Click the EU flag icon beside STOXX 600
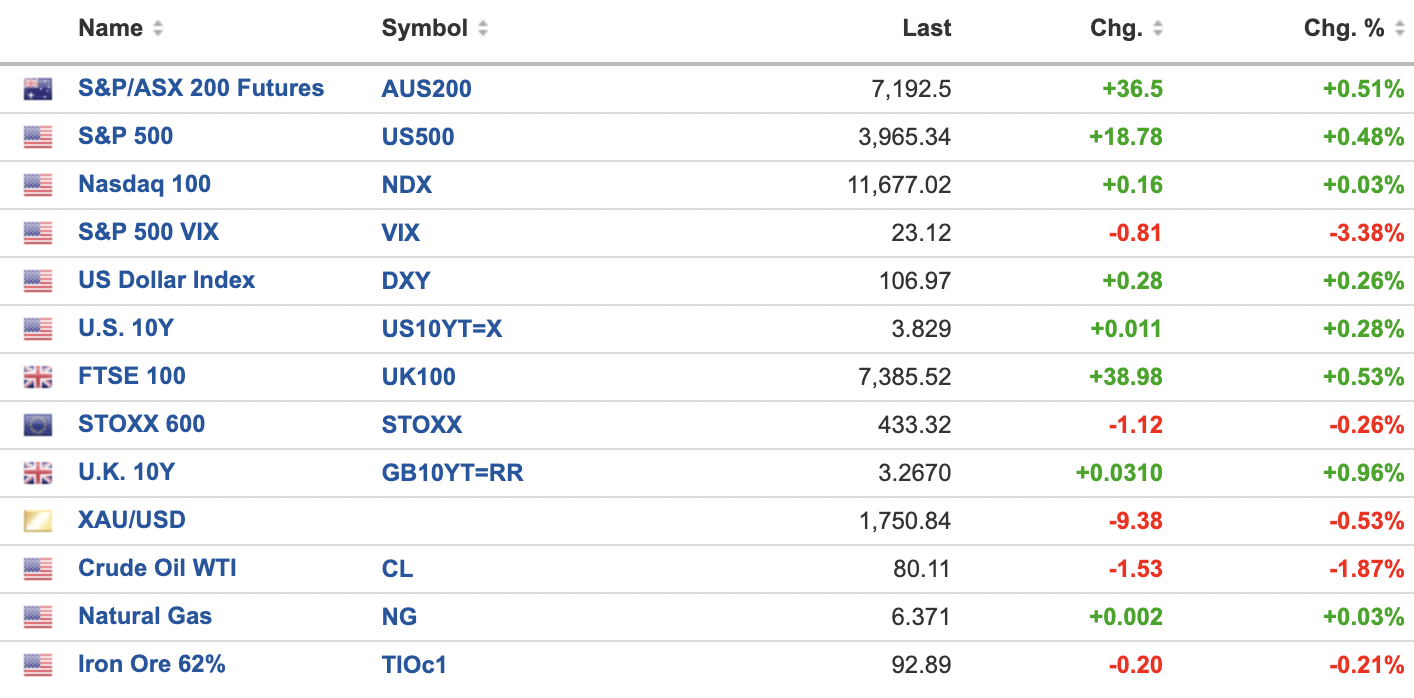The width and height of the screenshot is (1414, 698). [x=38, y=425]
